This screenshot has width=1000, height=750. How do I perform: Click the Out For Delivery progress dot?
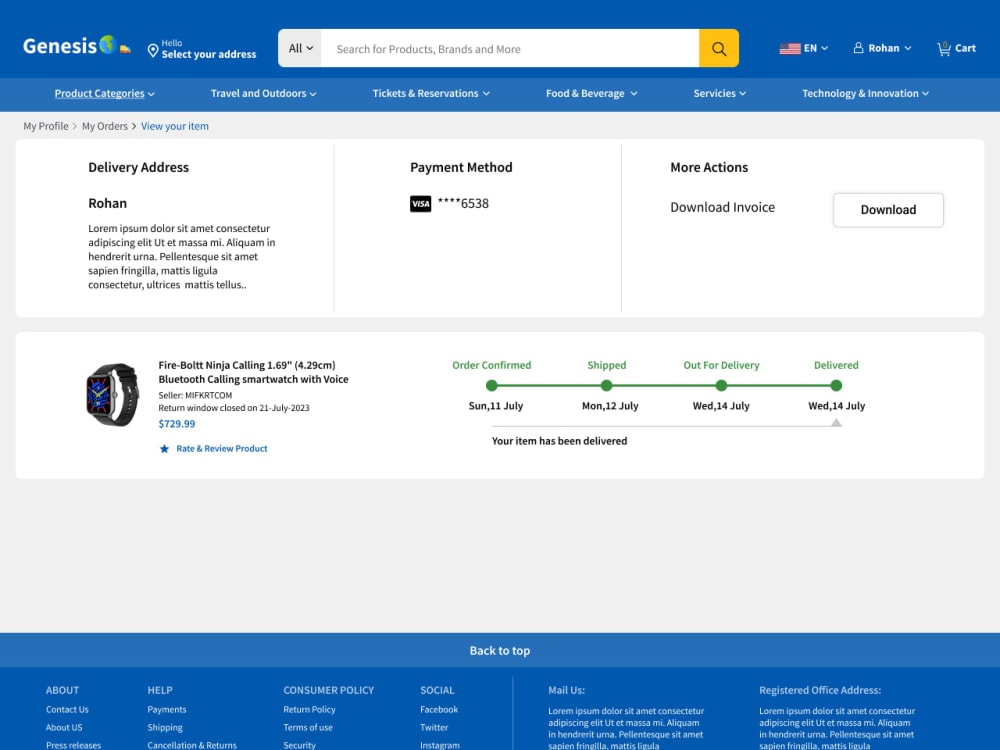coord(721,385)
